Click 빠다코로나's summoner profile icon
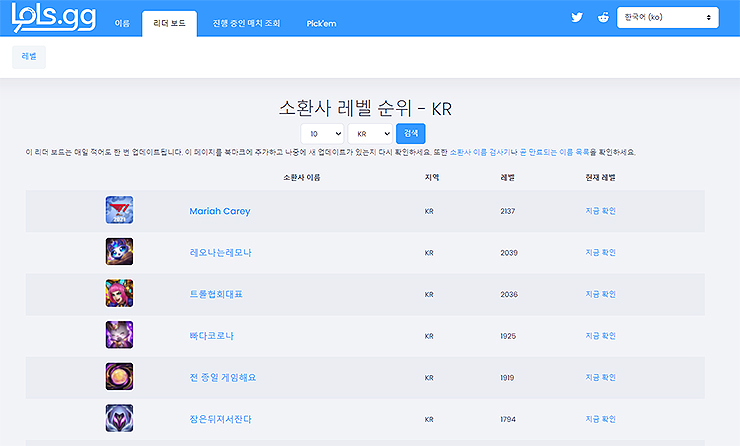The image size is (740, 446). point(119,335)
